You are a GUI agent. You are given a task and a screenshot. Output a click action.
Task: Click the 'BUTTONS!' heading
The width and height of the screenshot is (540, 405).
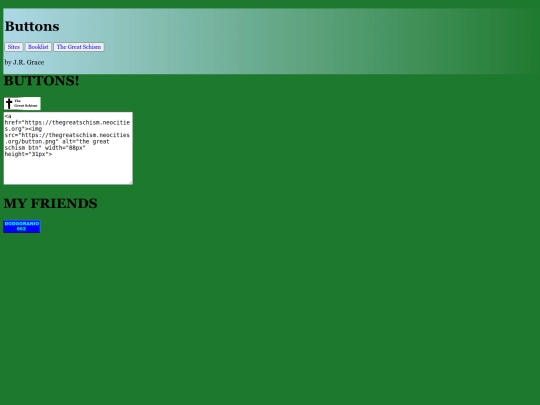(x=41, y=81)
